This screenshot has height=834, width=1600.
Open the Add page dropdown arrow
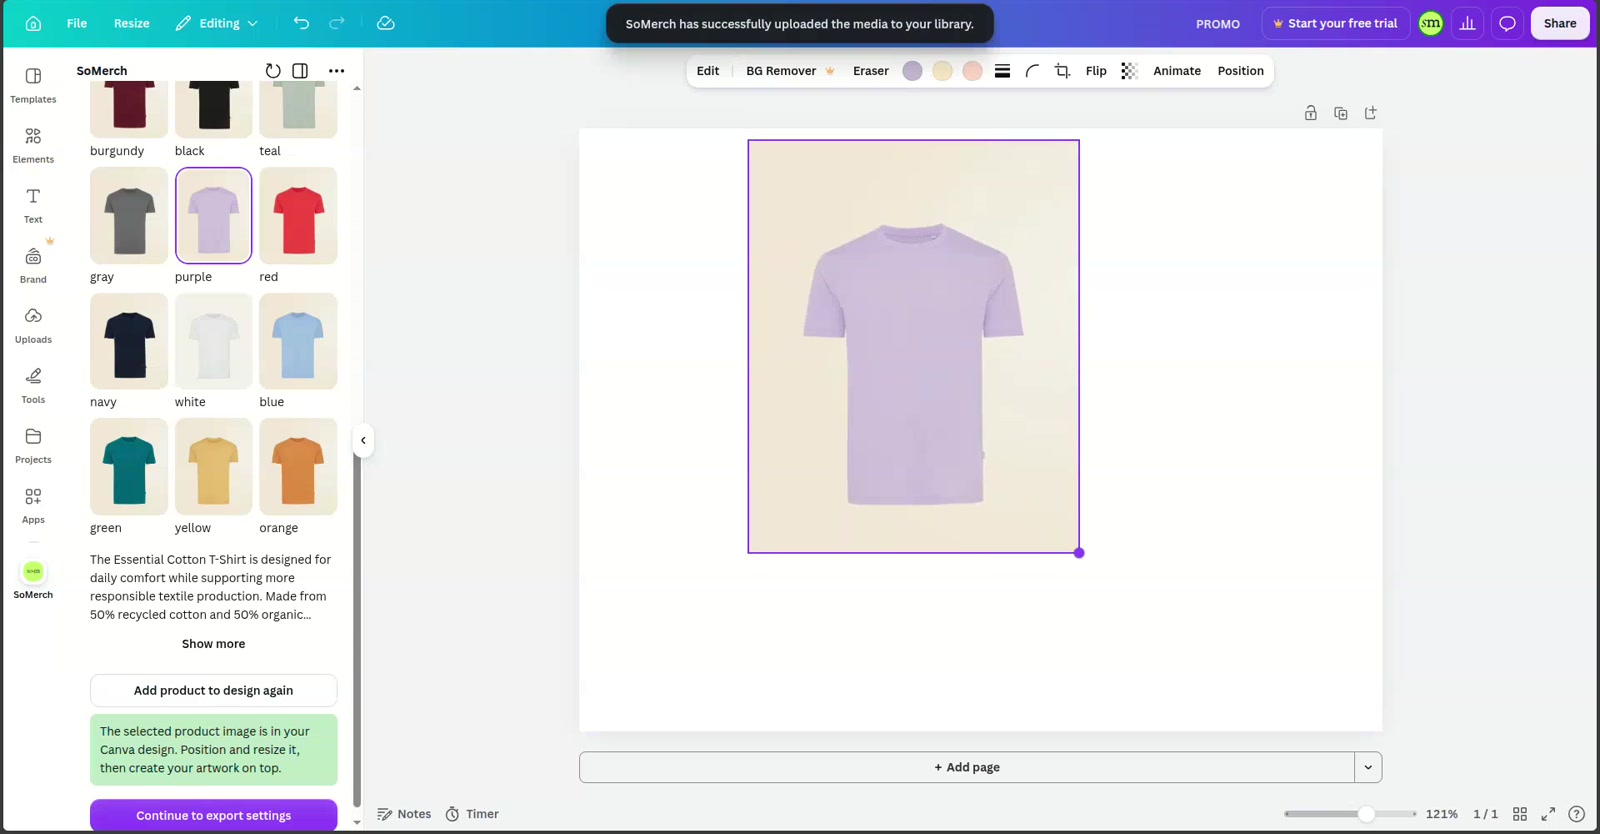1368,767
